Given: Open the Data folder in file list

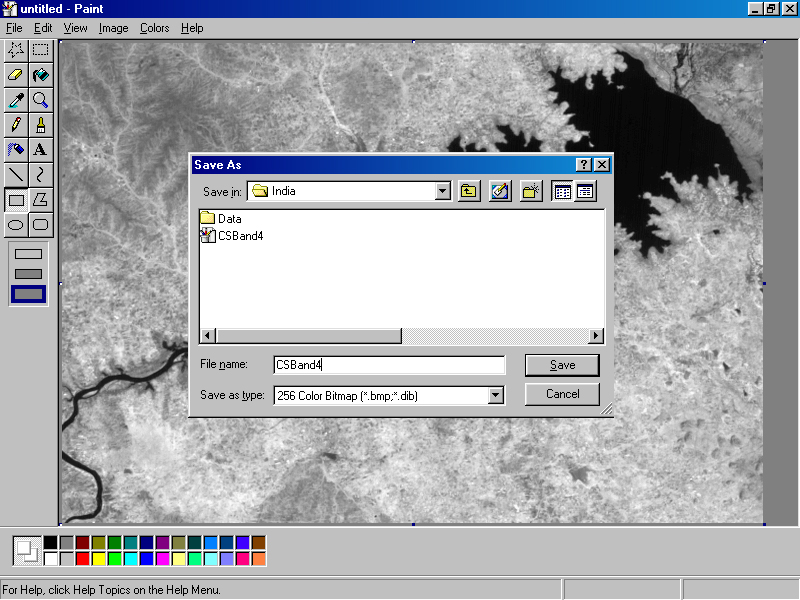Looking at the screenshot, I should [x=229, y=218].
